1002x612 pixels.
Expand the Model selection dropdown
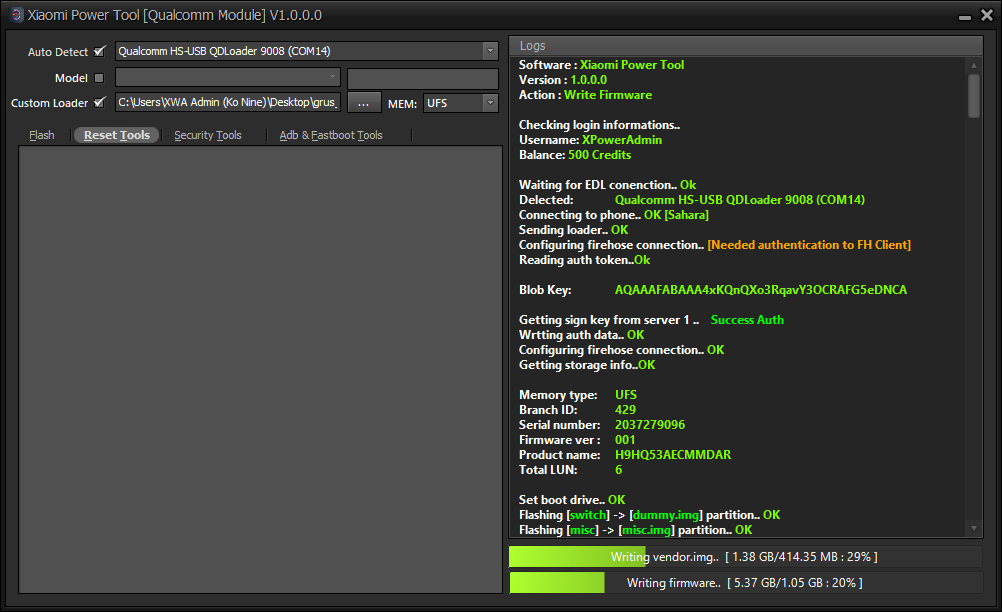click(333, 78)
